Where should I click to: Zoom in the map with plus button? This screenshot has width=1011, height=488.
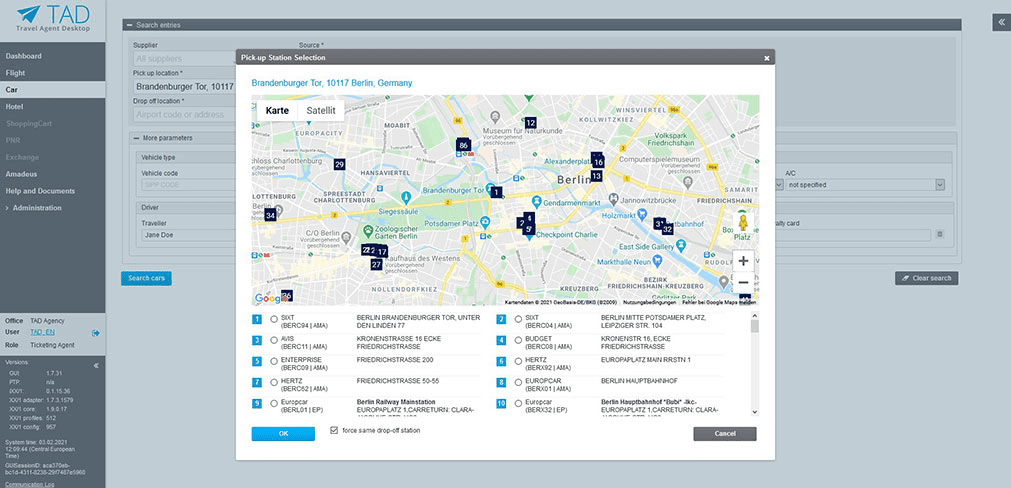tap(743, 261)
